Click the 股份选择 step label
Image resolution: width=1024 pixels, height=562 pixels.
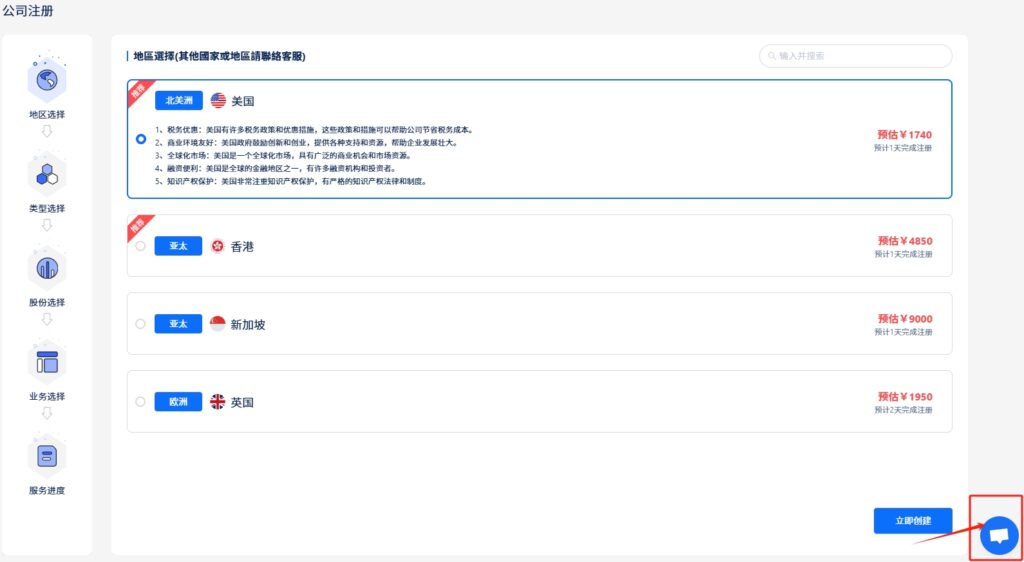(47, 303)
